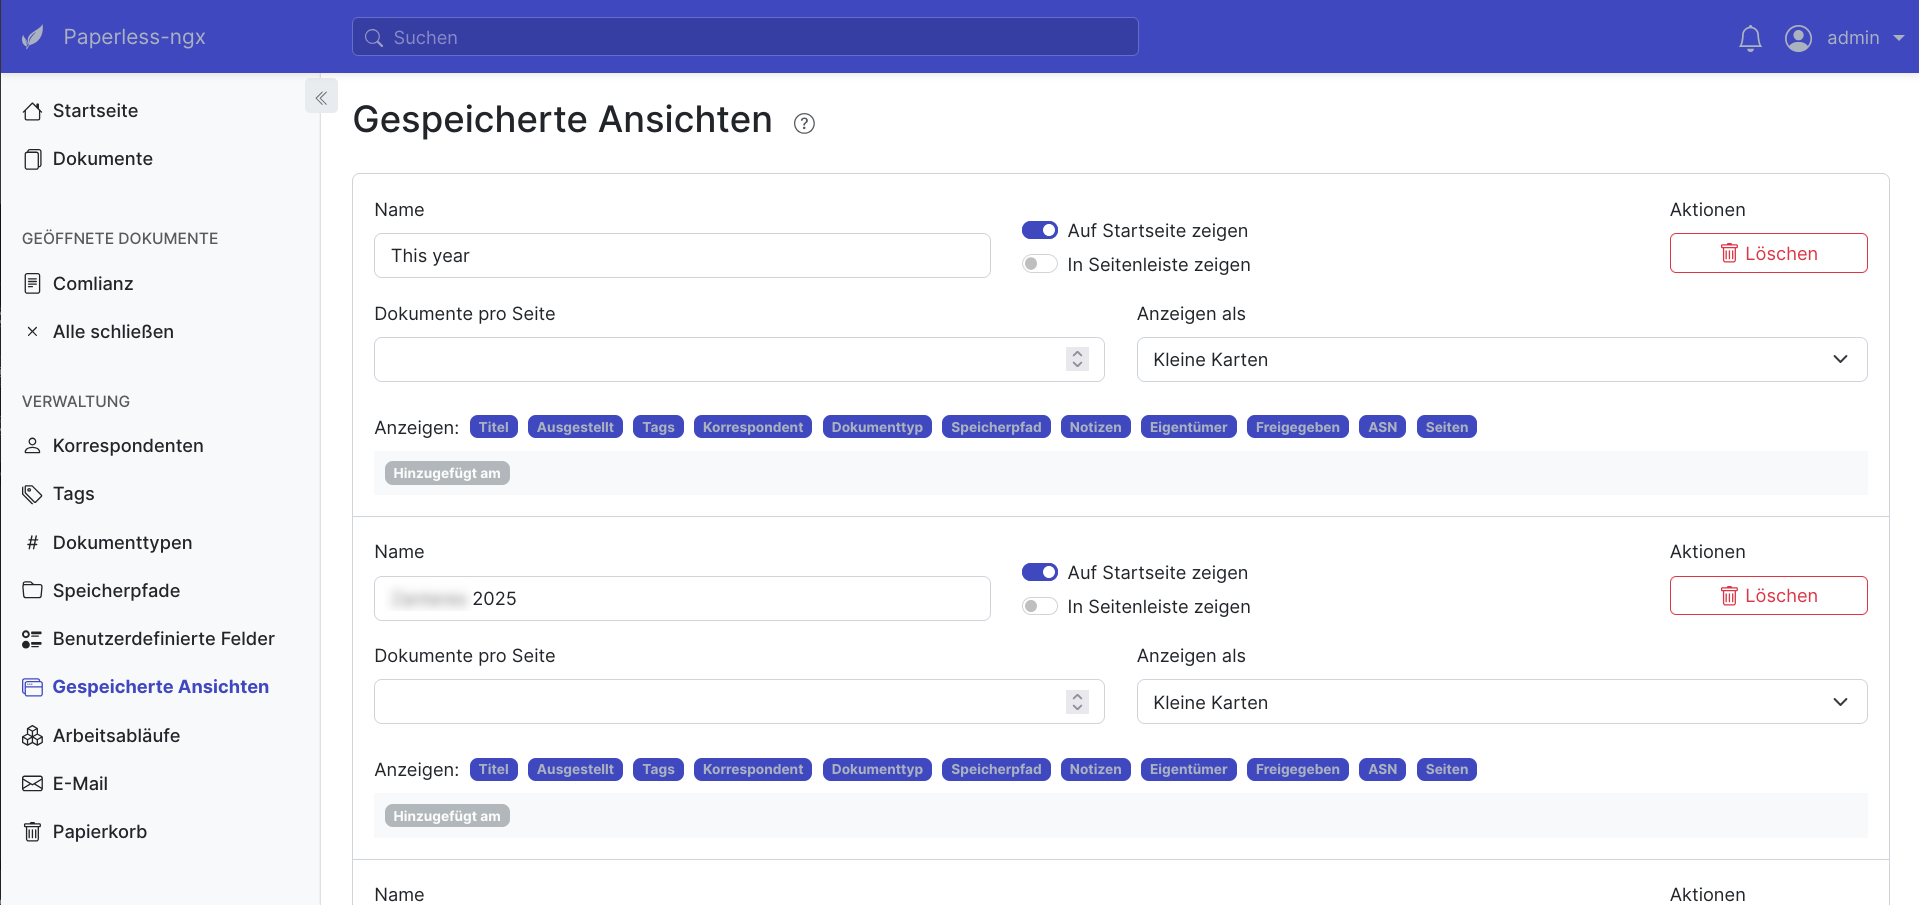The width and height of the screenshot is (1919, 905).
Task: Click the Dokumente sidebar icon
Action: click(33, 158)
